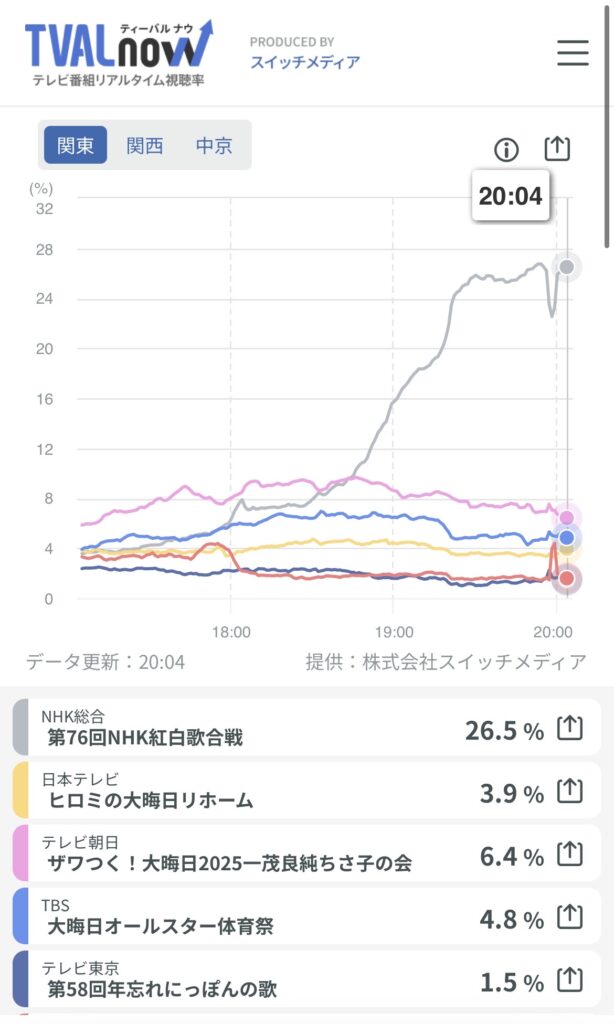Share the ヒロミの大晦日リホーム rating
This screenshot has width=614, height=1024.
[x=570, y=791]
